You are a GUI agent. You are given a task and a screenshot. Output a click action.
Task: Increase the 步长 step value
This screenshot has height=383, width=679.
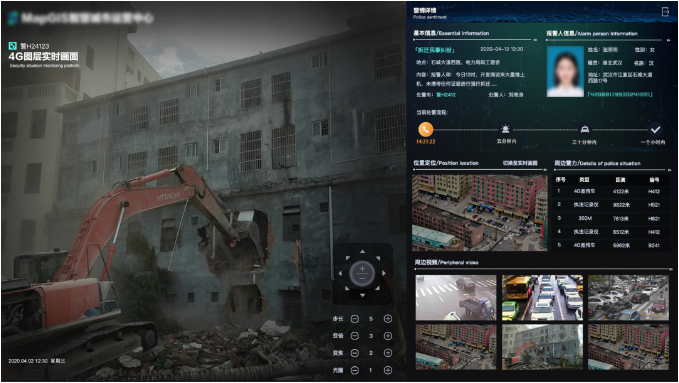(x=388, y=319)
